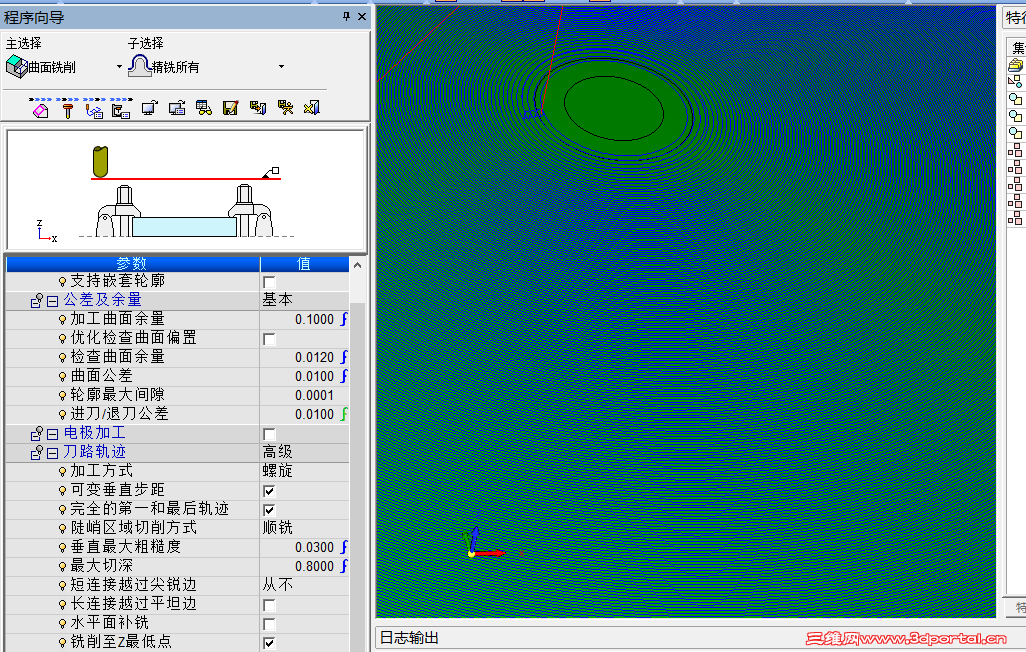
Task: Click the exit wizard icon at toolbar end
Action: click(310, 108)
